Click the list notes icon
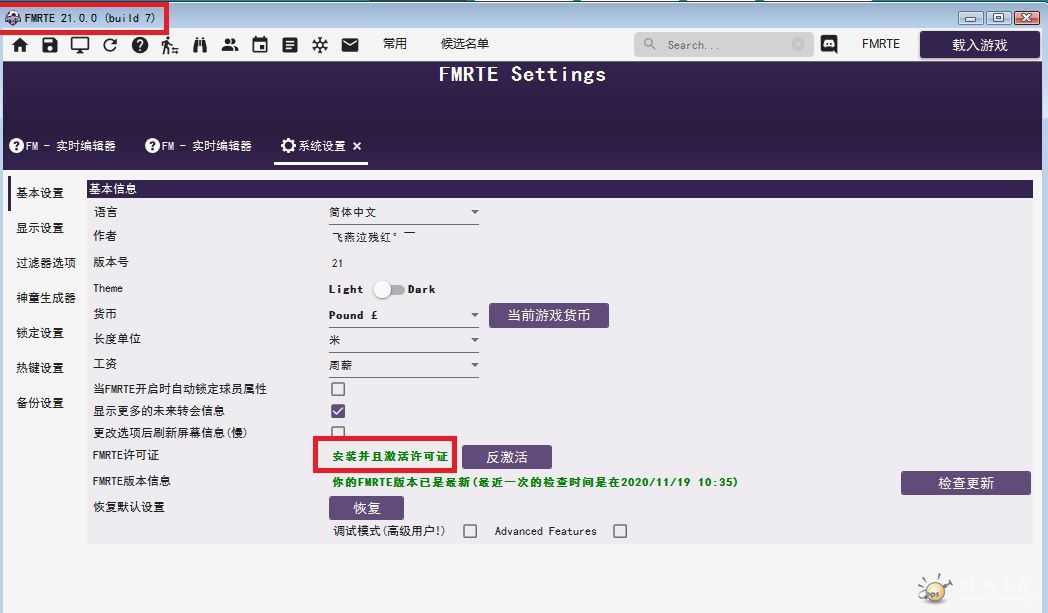This screenshot has width=1048, height=613. coord(290,45)
